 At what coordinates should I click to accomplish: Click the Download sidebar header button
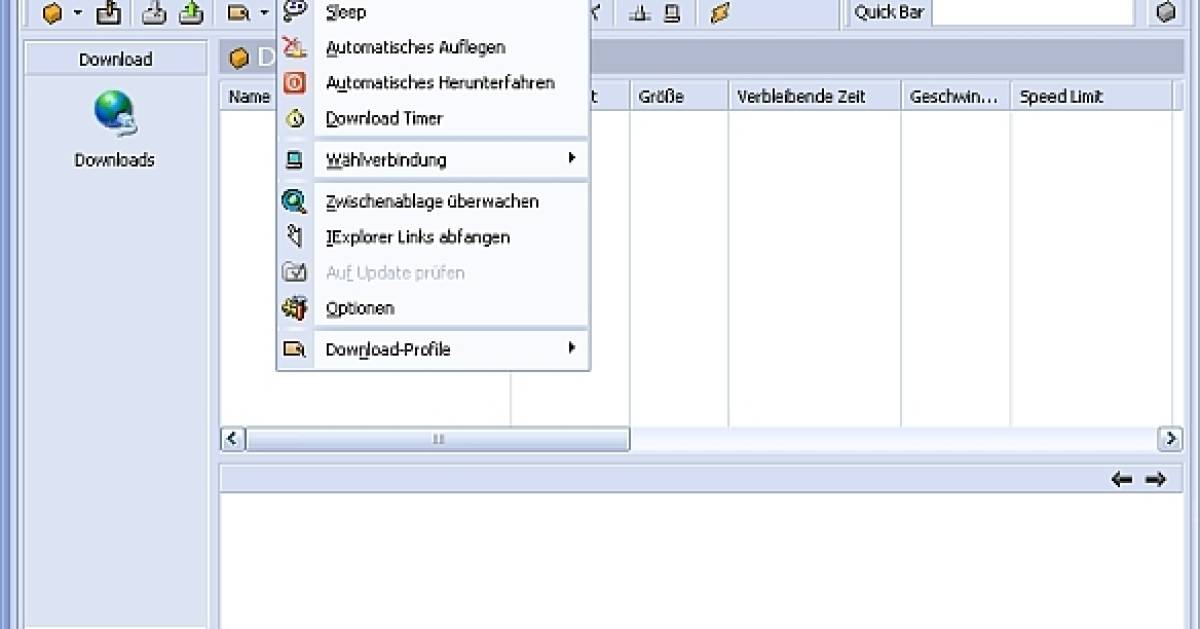click(115, 59)
